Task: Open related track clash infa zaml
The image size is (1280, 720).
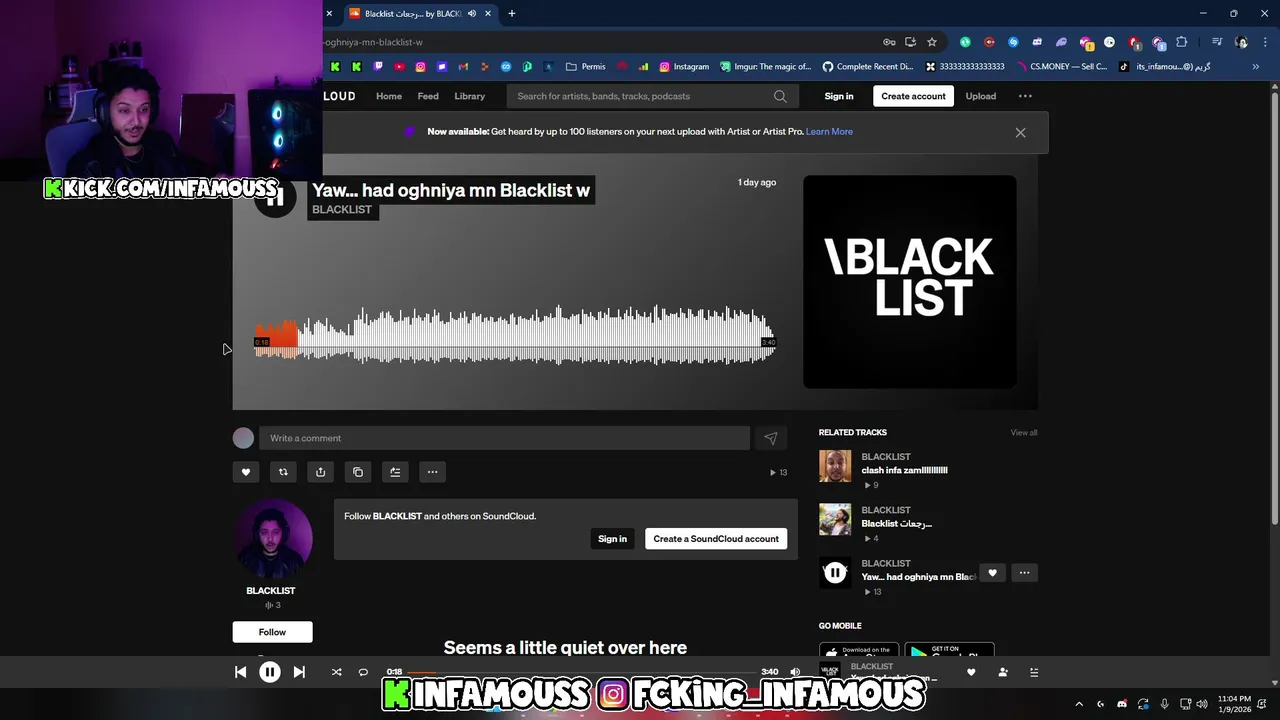Action: tap(904, 470)
